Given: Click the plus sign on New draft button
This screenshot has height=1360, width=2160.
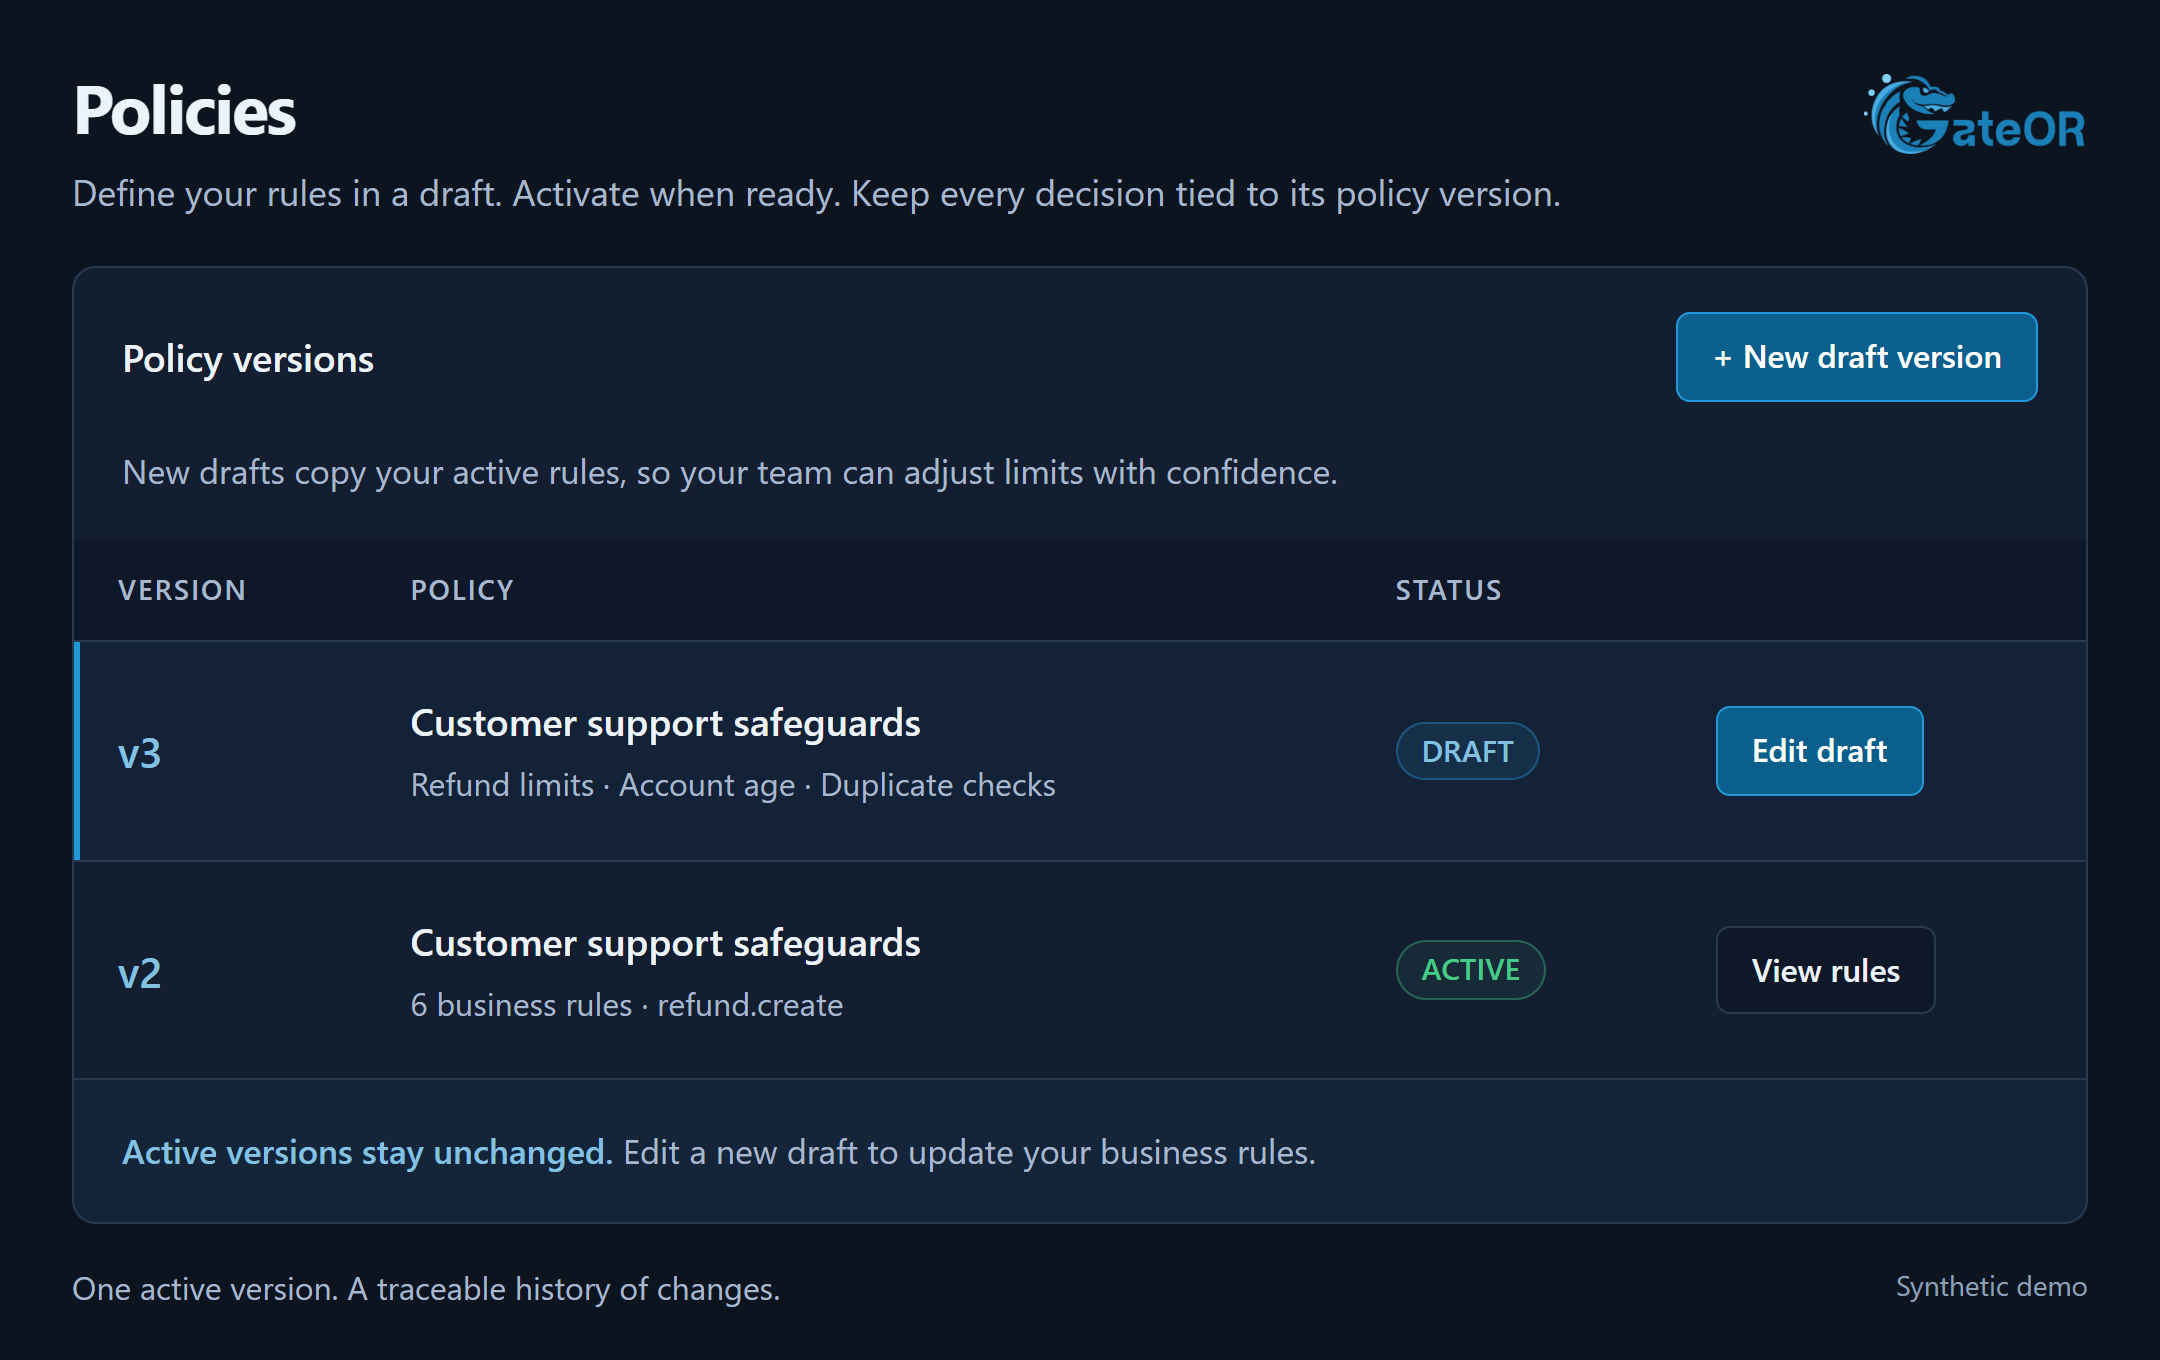Looking at the screenshot, I should pyautogui.click(x=1722, y=358).
